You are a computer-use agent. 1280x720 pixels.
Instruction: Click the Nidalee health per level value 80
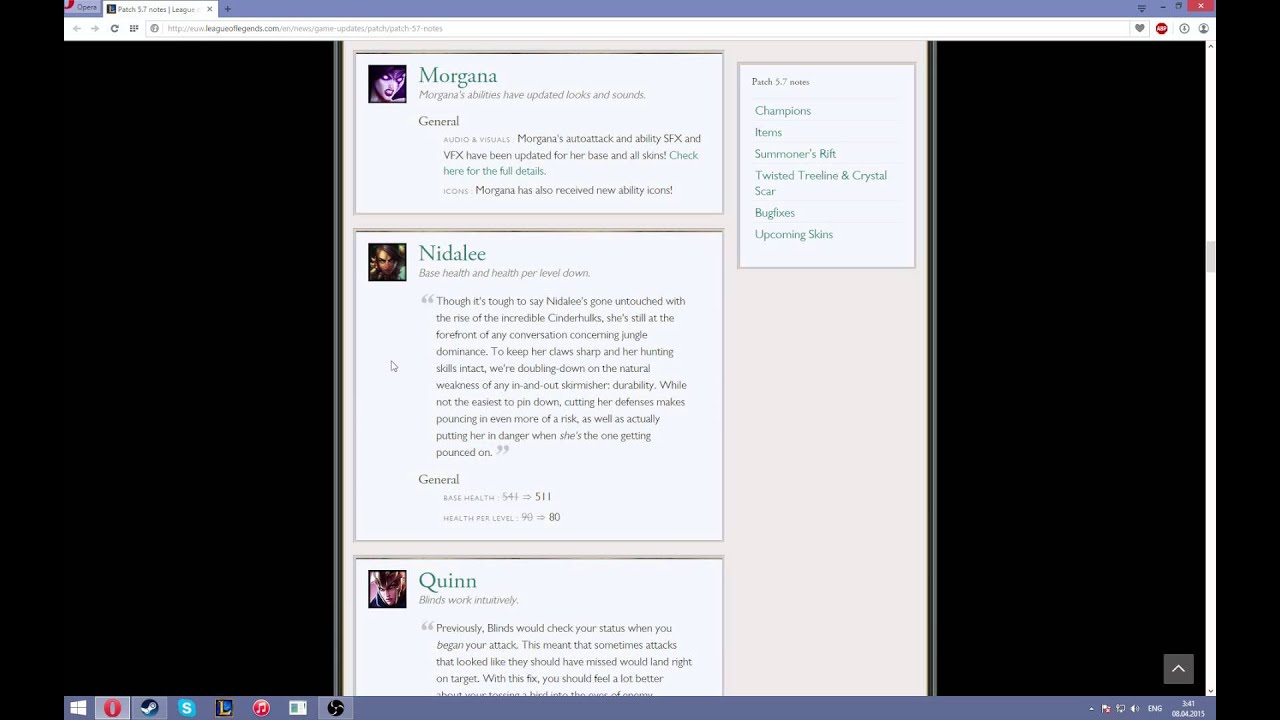[554, 517]
